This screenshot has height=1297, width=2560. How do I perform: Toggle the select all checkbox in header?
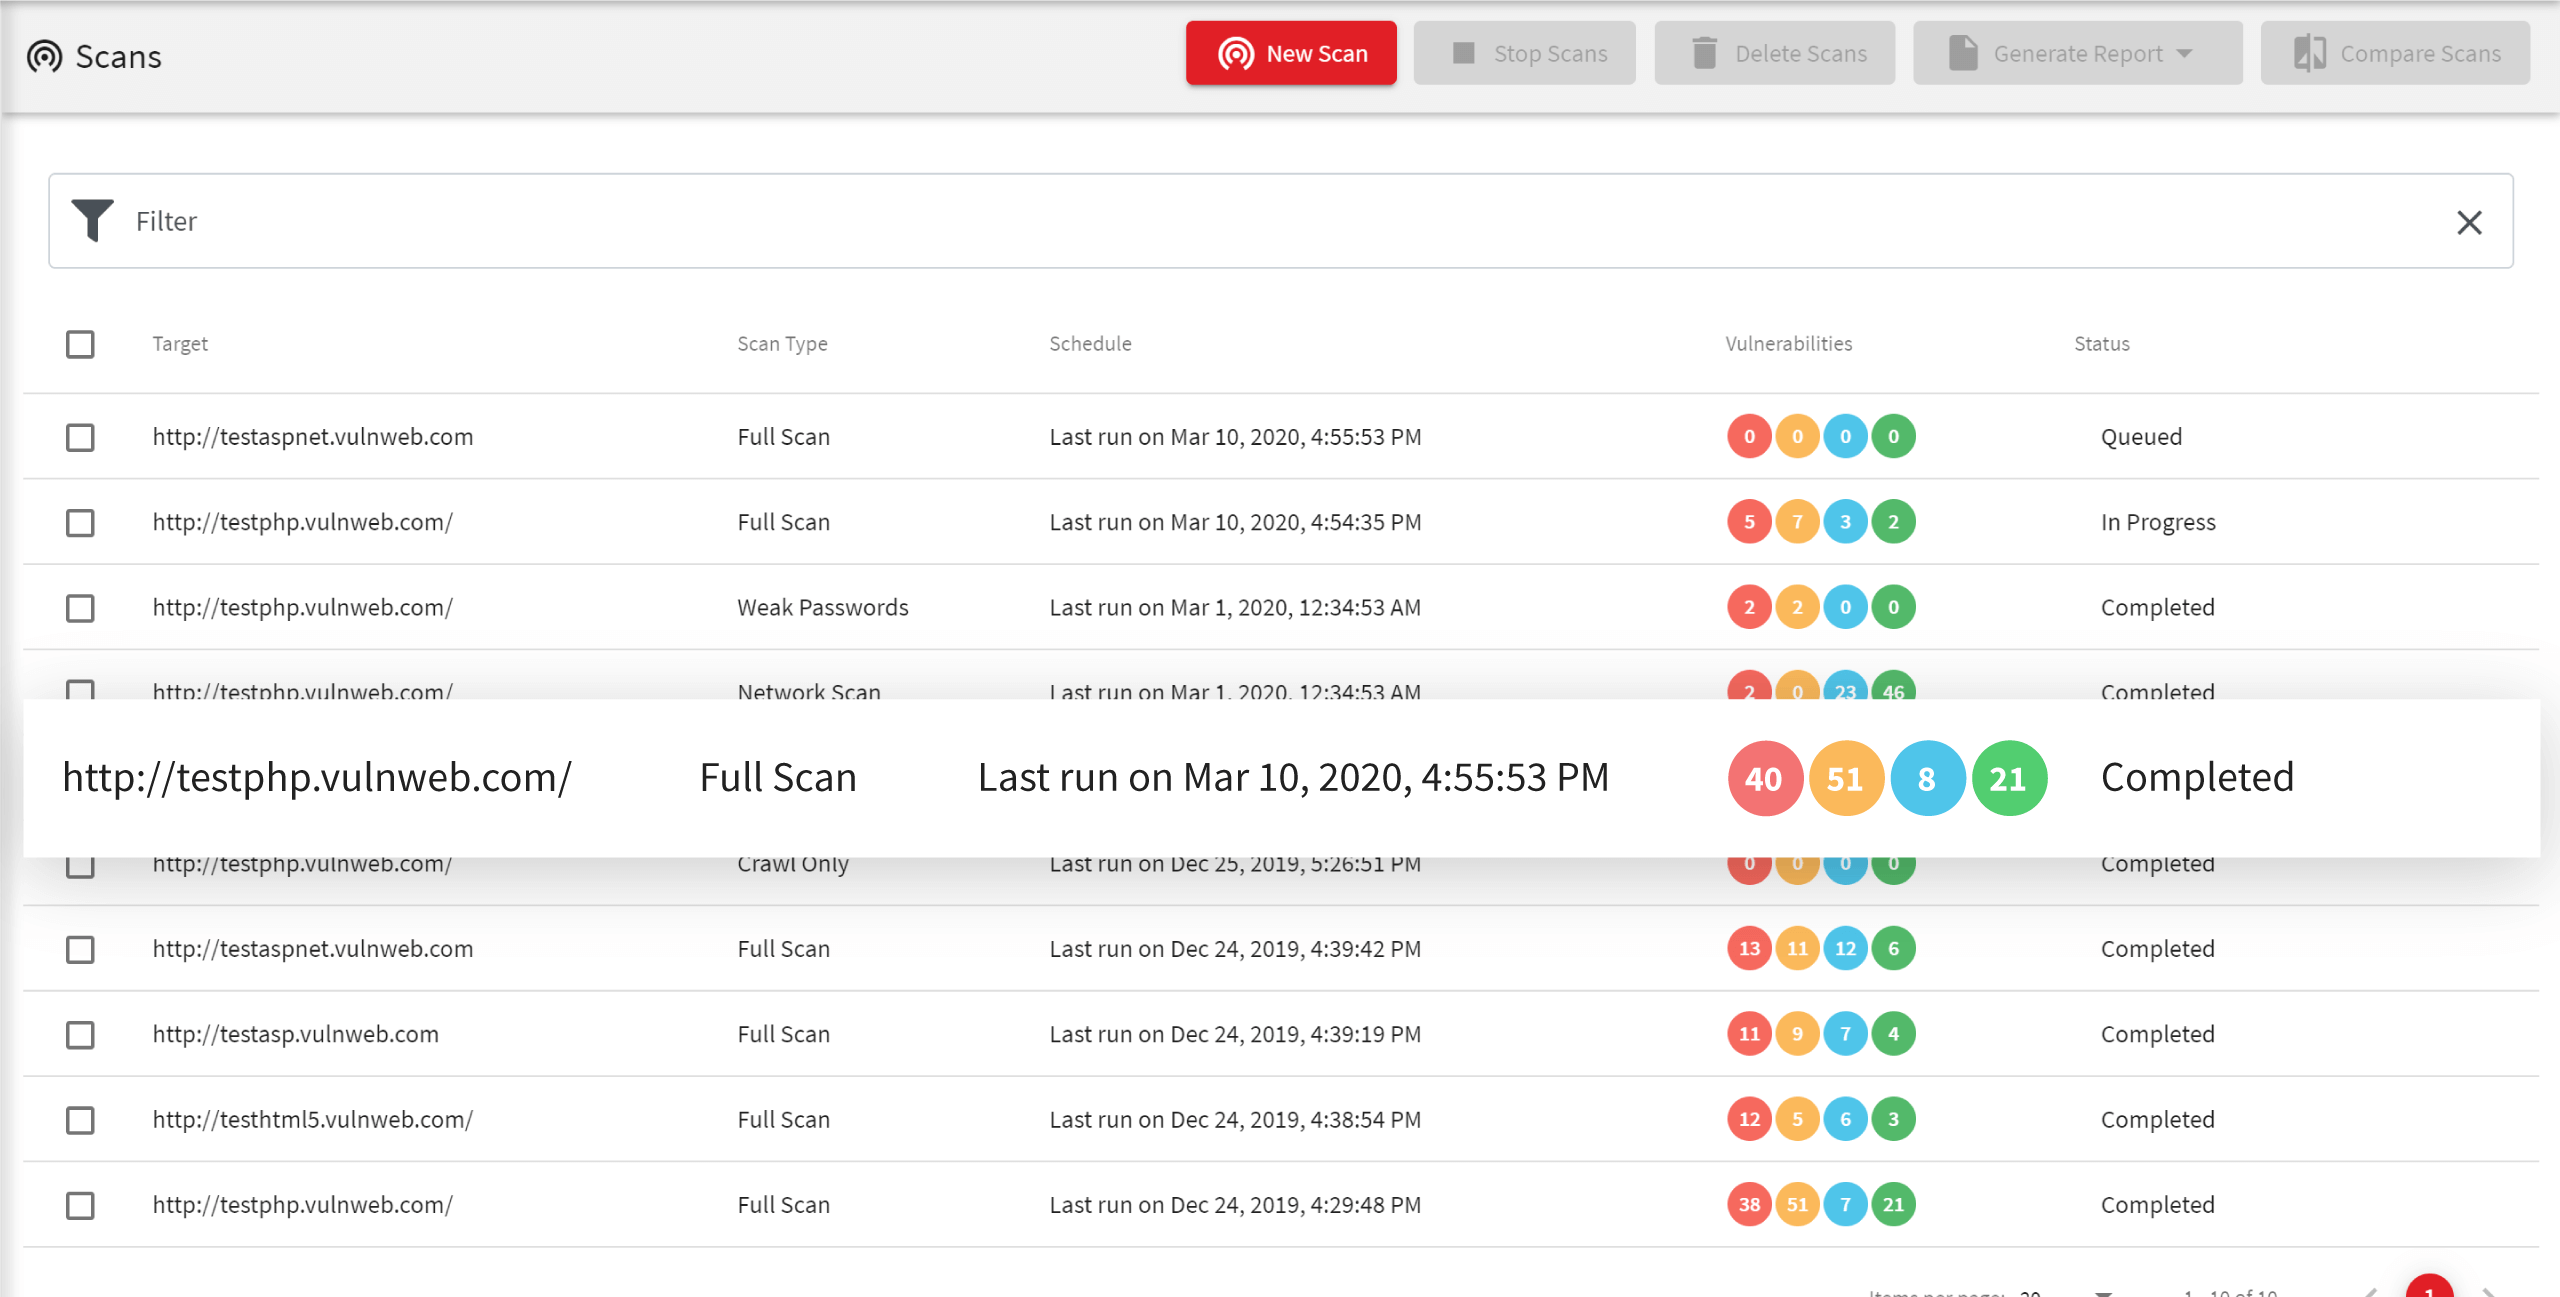coord(81,342)
